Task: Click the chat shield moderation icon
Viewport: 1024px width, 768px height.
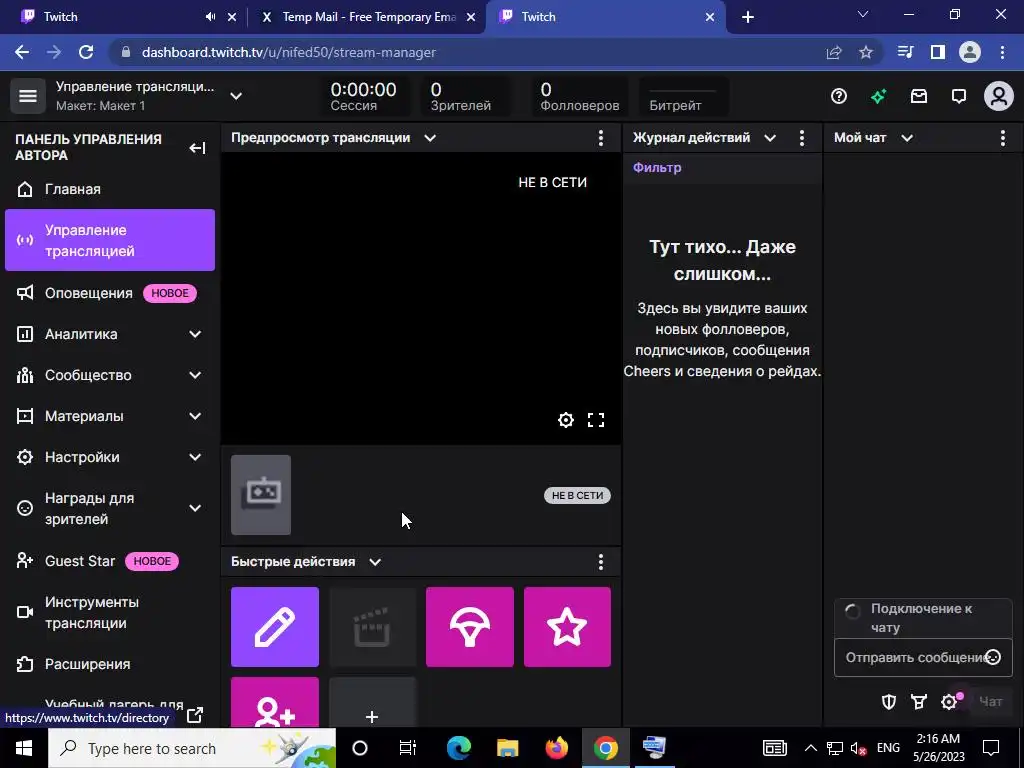Action: (888, 702)
